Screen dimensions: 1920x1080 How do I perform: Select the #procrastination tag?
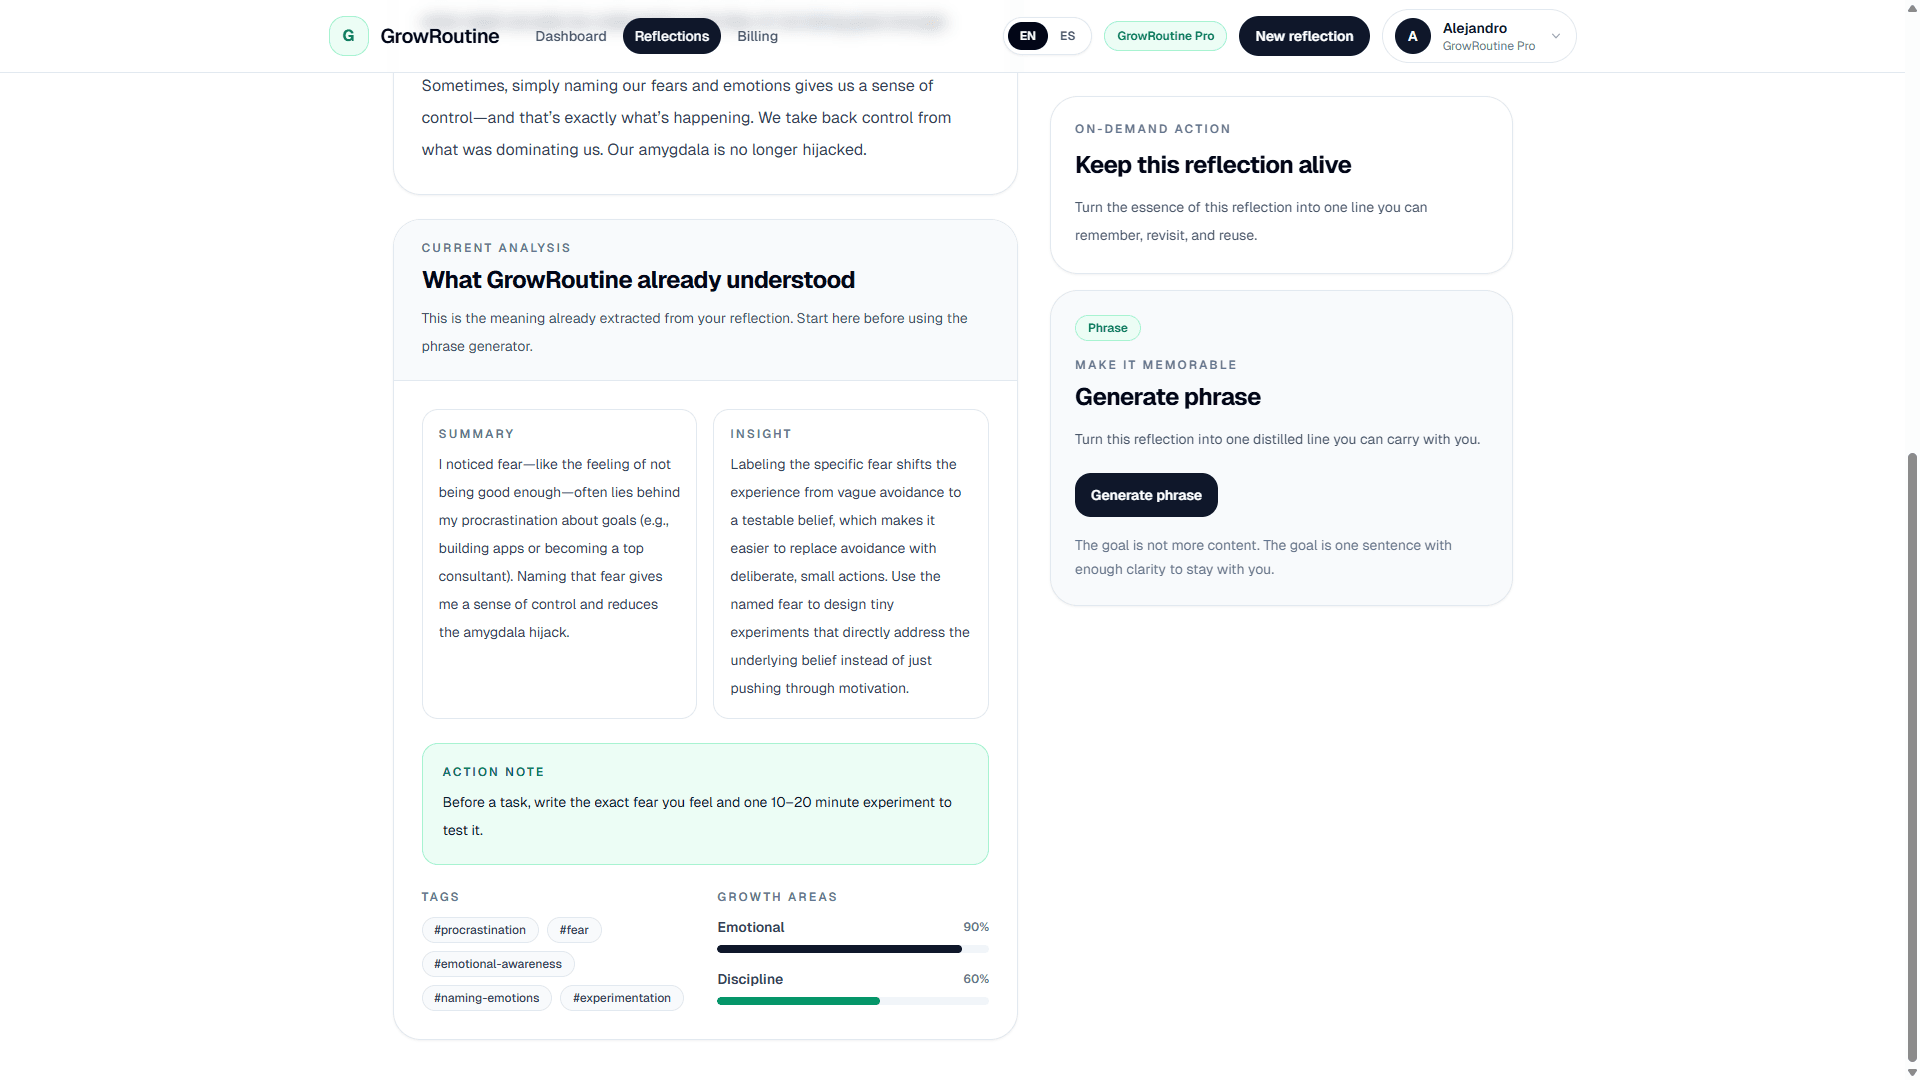480,930
